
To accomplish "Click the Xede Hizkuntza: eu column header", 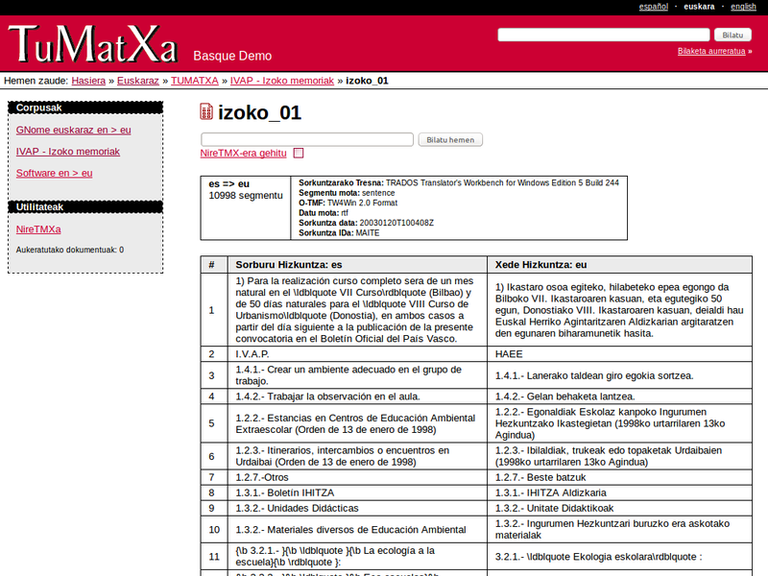I will click(620, 264).
